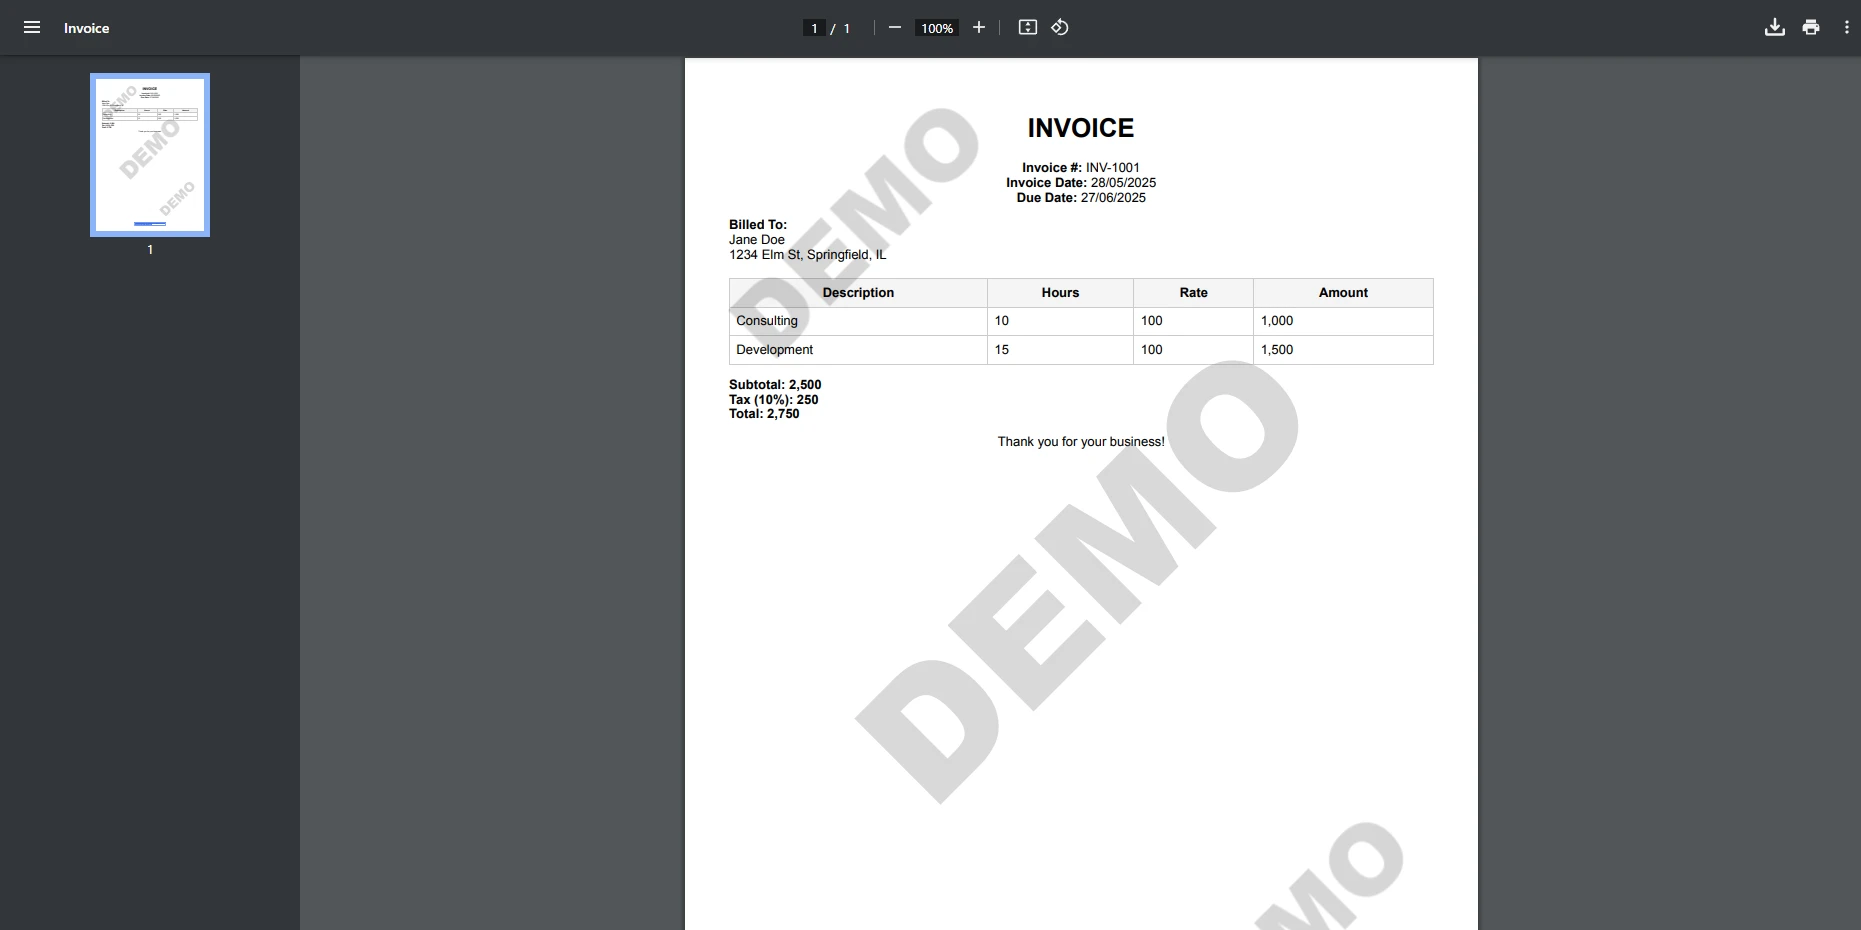
Task: Click Thank you for your business text
Action: (x=1081, y=442)
